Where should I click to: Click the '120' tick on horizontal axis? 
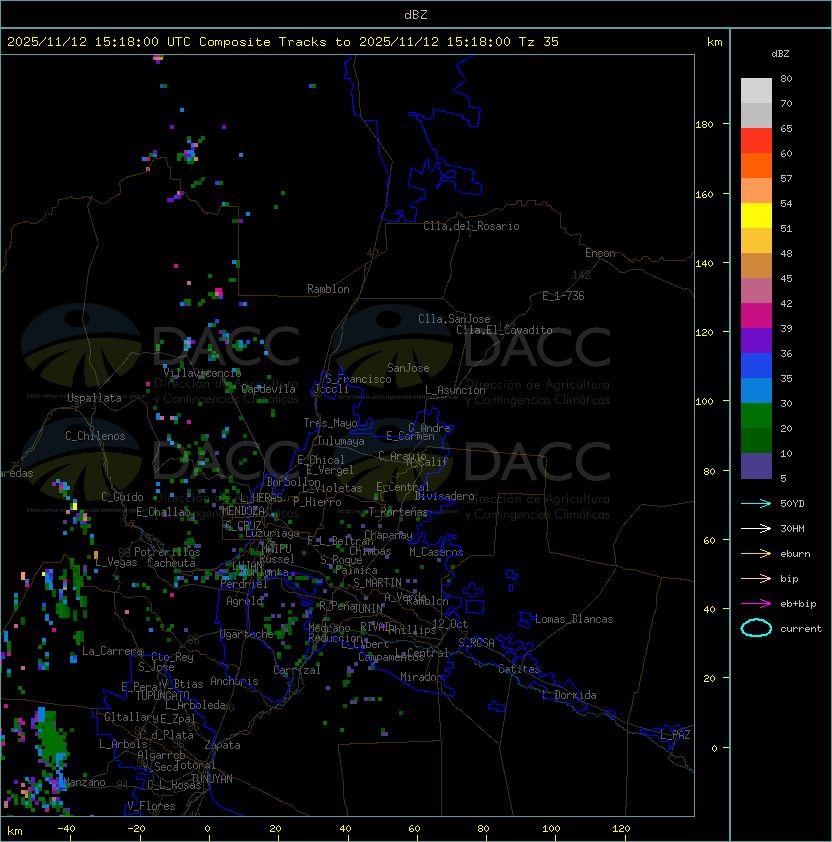point(621,829)
